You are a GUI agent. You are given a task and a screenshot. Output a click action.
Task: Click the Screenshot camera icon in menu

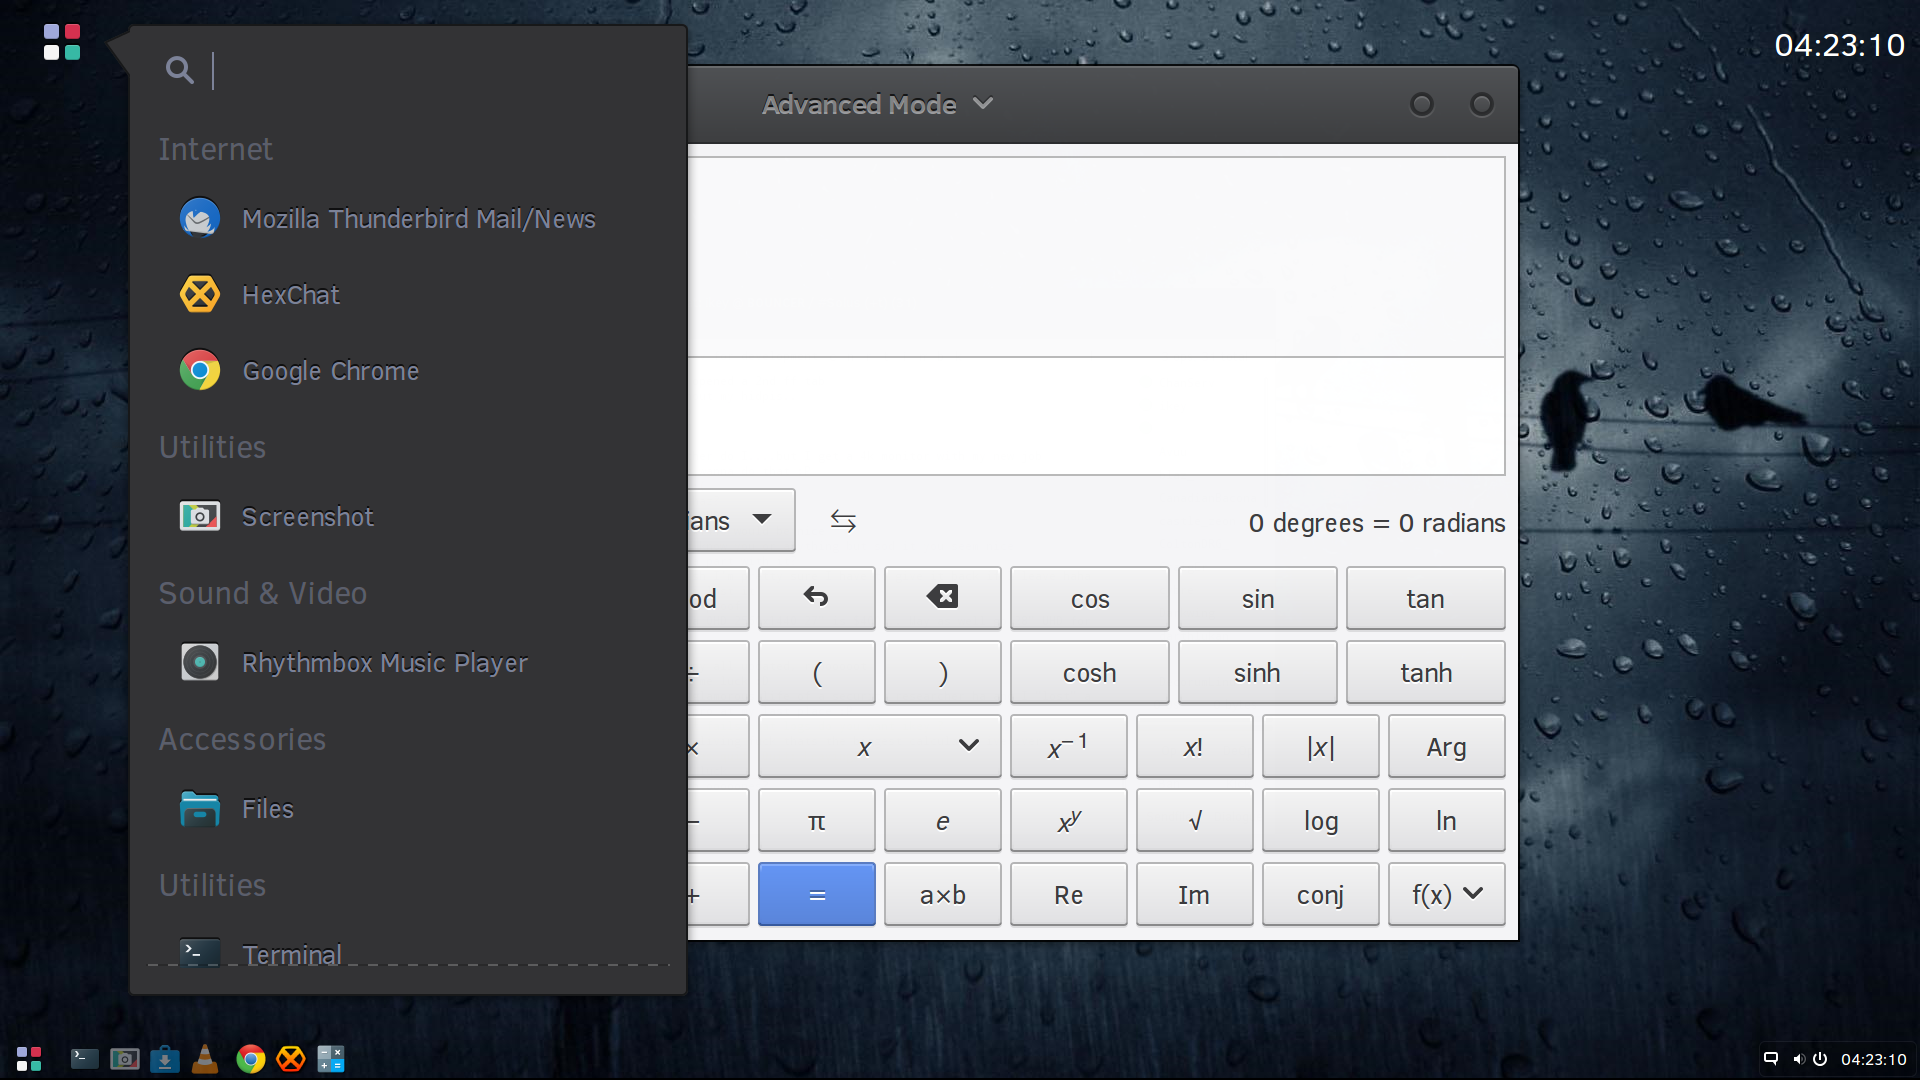pyautogui.click(x=200, y=516)
